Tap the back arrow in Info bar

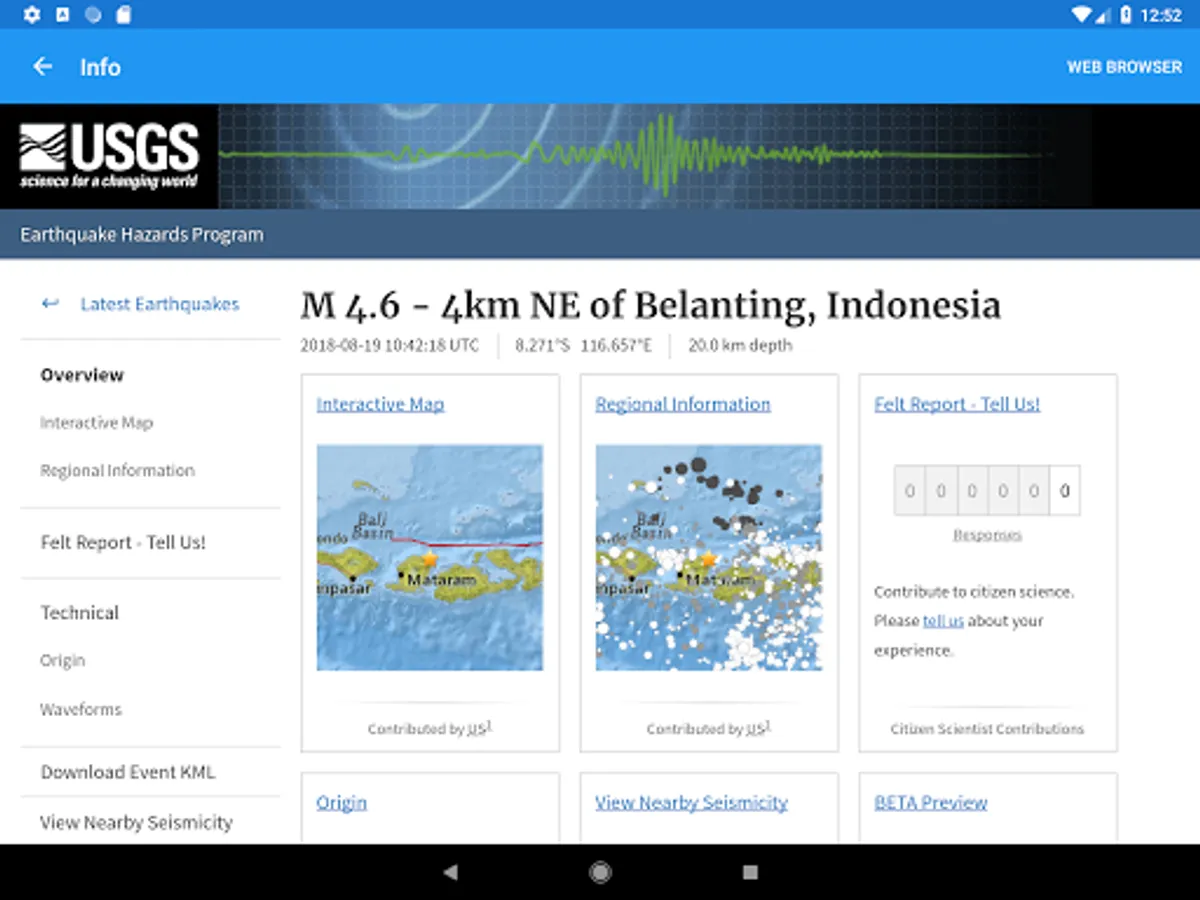pos(42,67)
